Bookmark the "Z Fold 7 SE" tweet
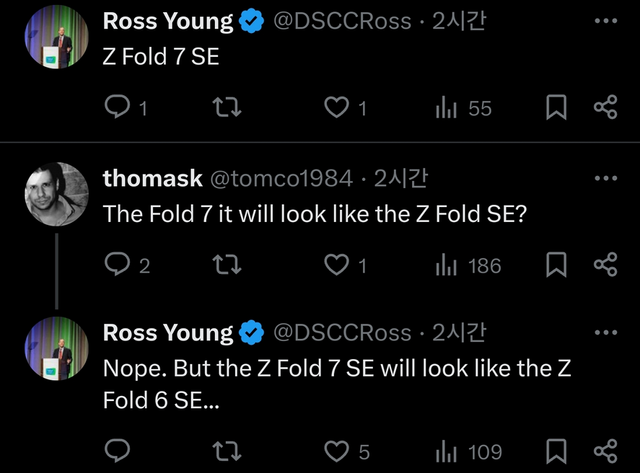This screenshot has height=473, width=640. click(x=556, y=108)
